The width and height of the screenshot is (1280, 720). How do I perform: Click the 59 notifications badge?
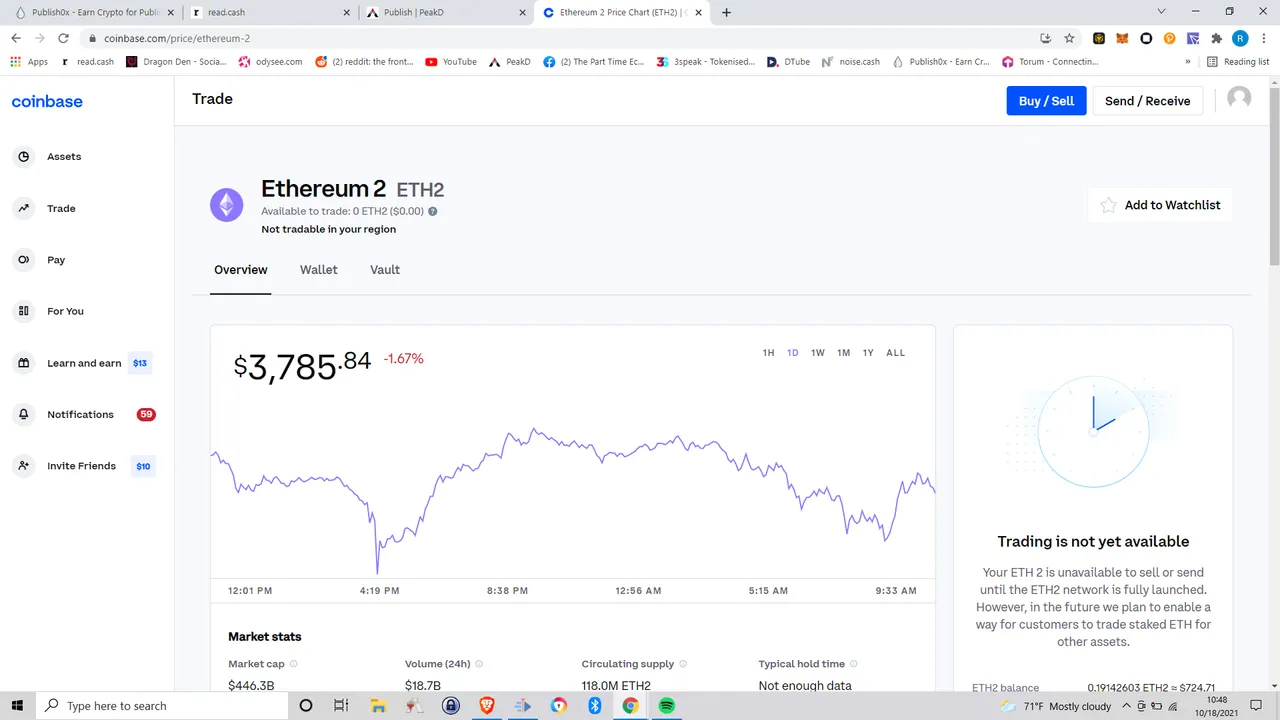(146, 415)
